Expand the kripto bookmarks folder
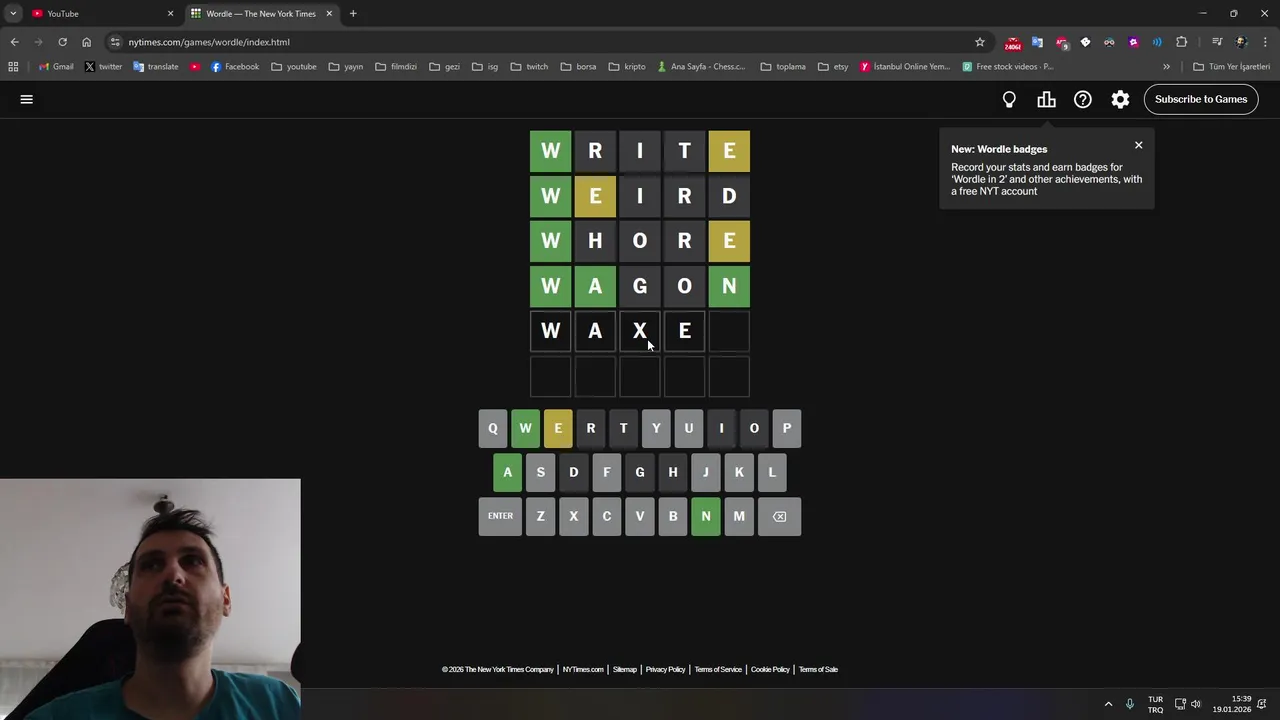1280x720 pixels. pos(627,67)
